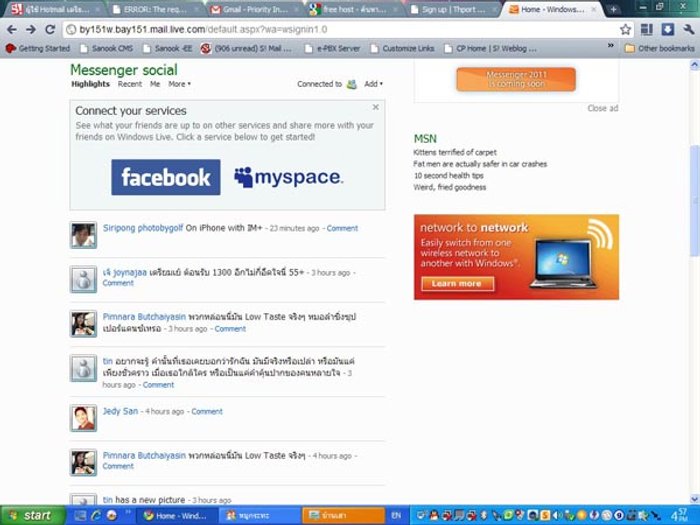Image resolution: width=700 pixels, height=525 pixels.
Task: Click the blue download extension icon
Action: [667, 30]
